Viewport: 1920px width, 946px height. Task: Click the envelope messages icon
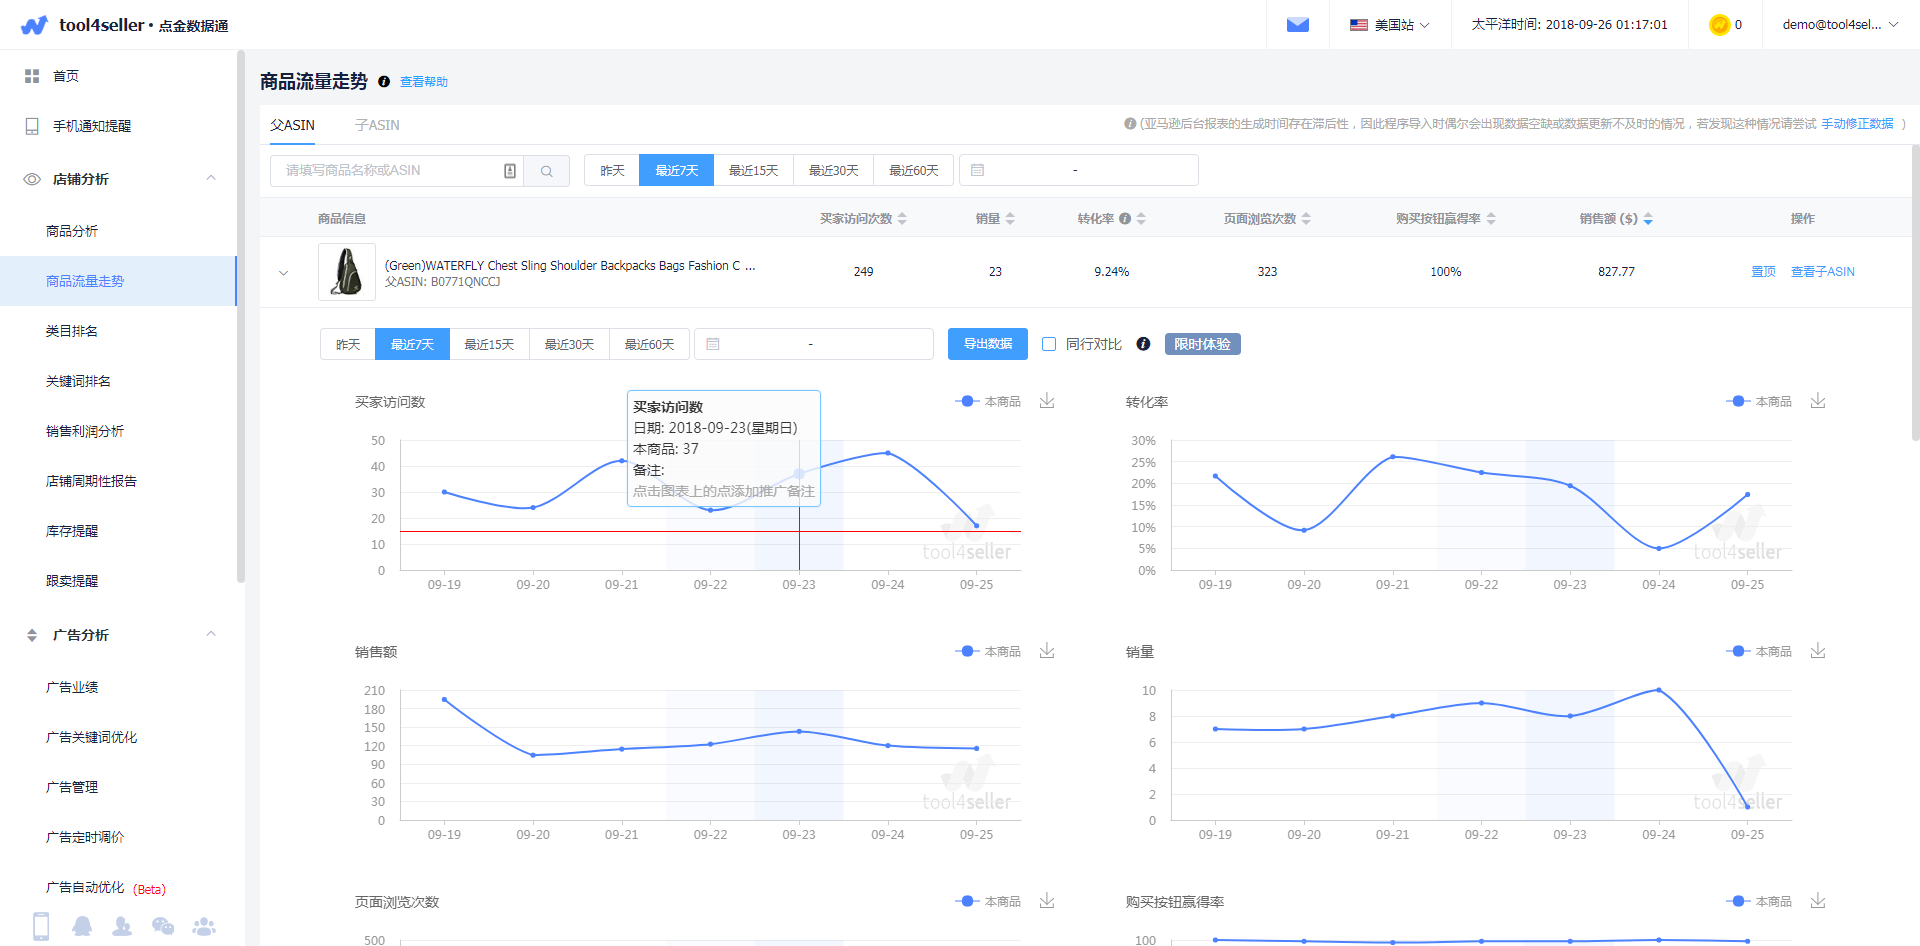pos(1297,25)
